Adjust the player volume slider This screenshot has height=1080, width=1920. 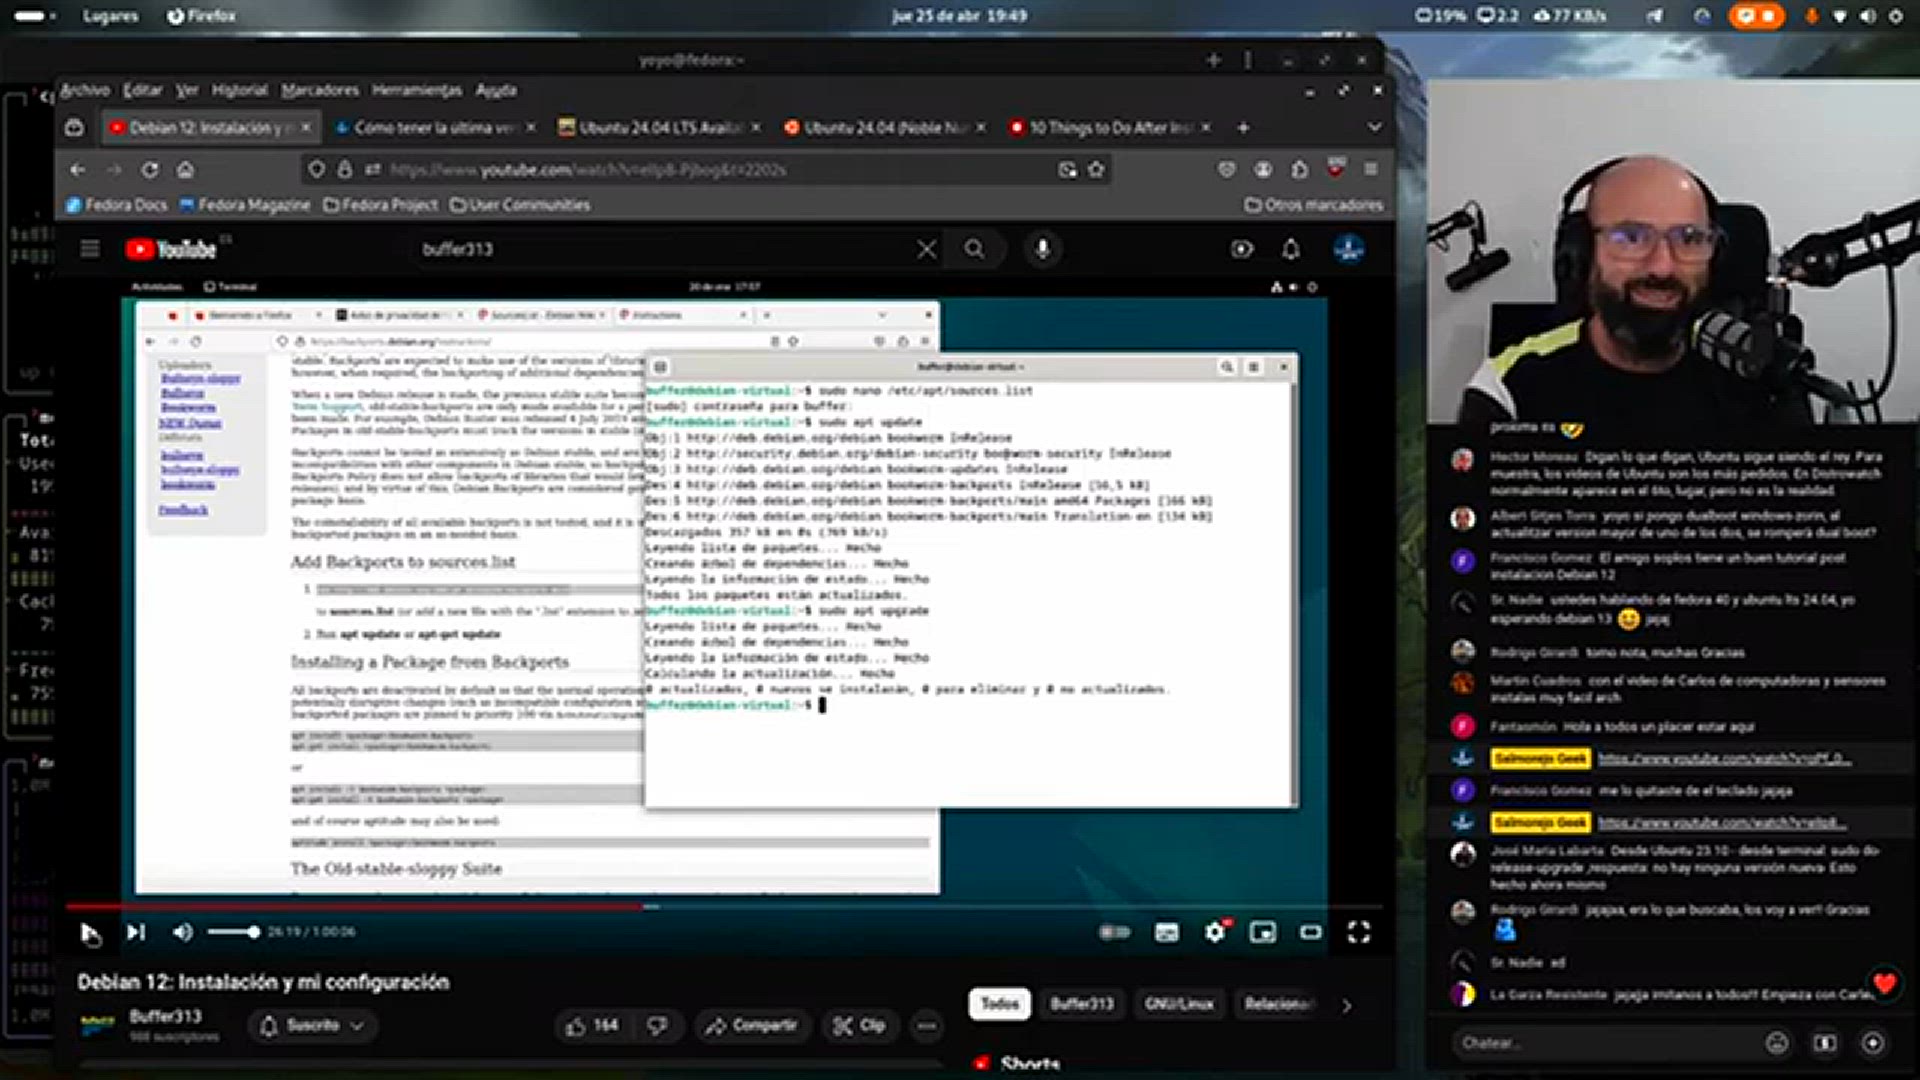234,932
